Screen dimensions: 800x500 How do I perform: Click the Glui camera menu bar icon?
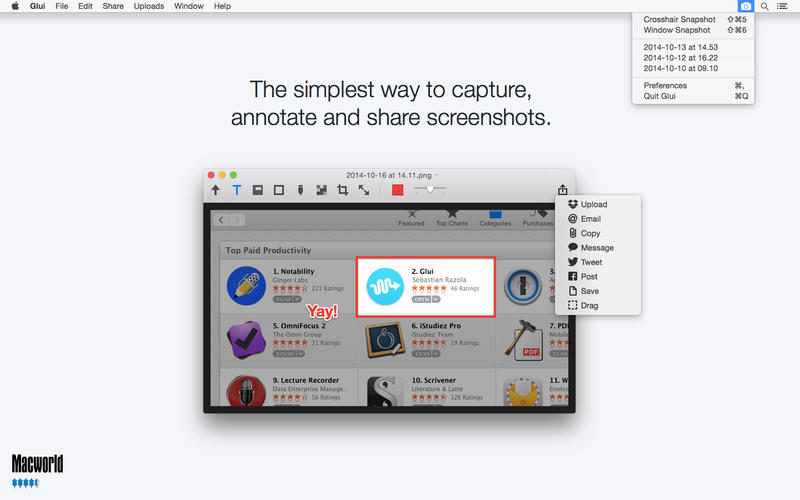point(745,6)
